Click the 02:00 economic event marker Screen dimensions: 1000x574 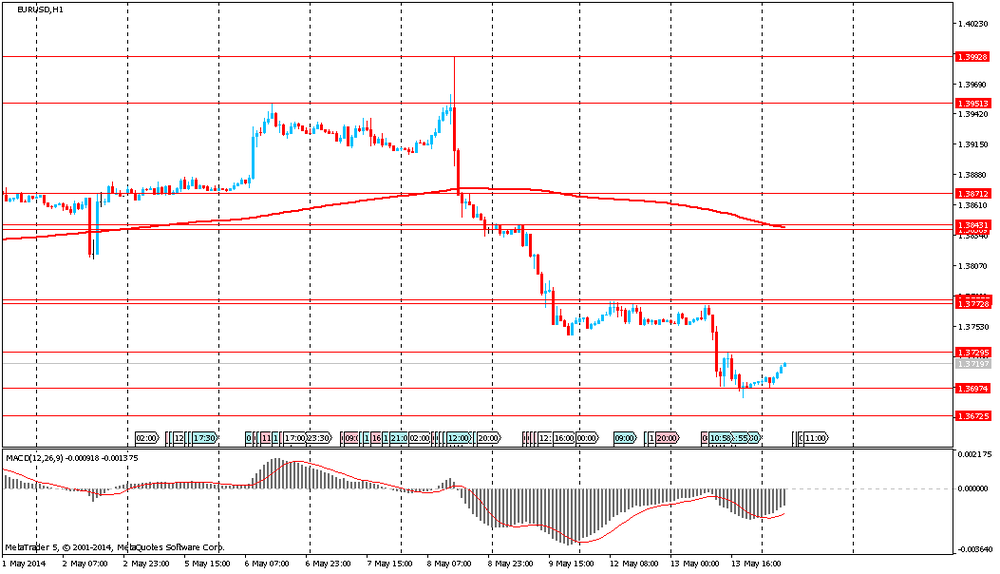(146, 438)
